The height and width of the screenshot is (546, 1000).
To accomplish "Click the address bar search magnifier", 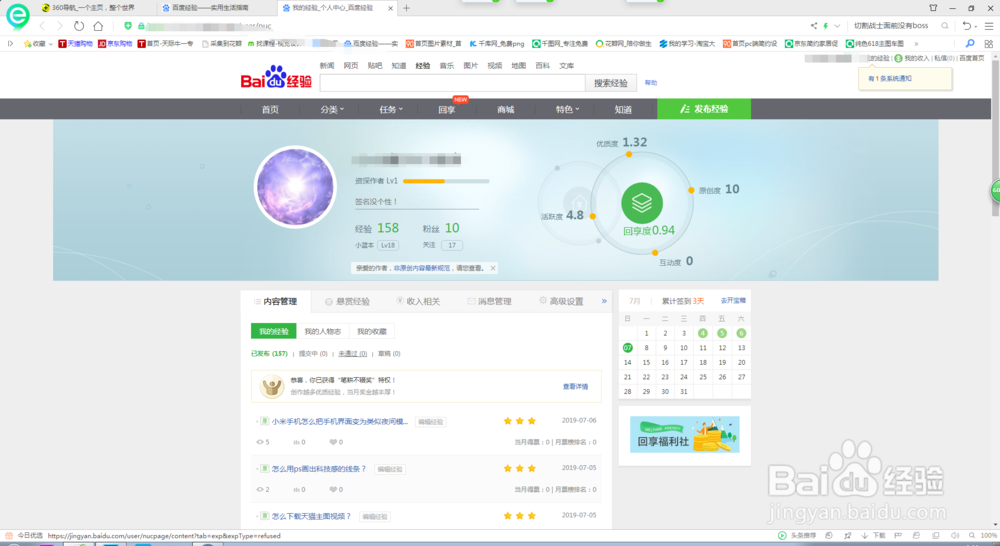I will [x=945, y=26].
